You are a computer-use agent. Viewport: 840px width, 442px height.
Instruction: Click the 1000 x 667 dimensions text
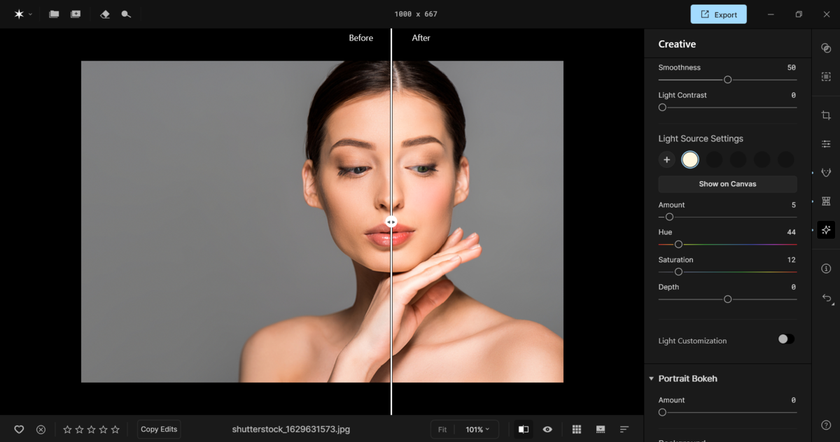tap(416, 14)
